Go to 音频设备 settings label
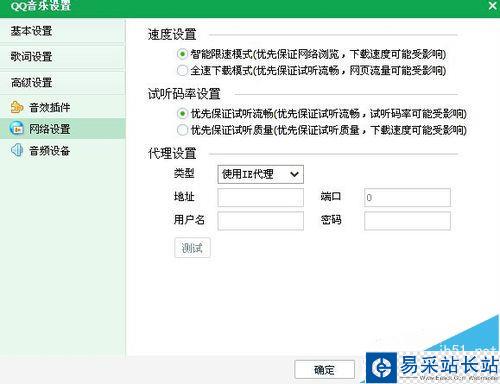The image size is (500, 384). [x=50, y=151]
